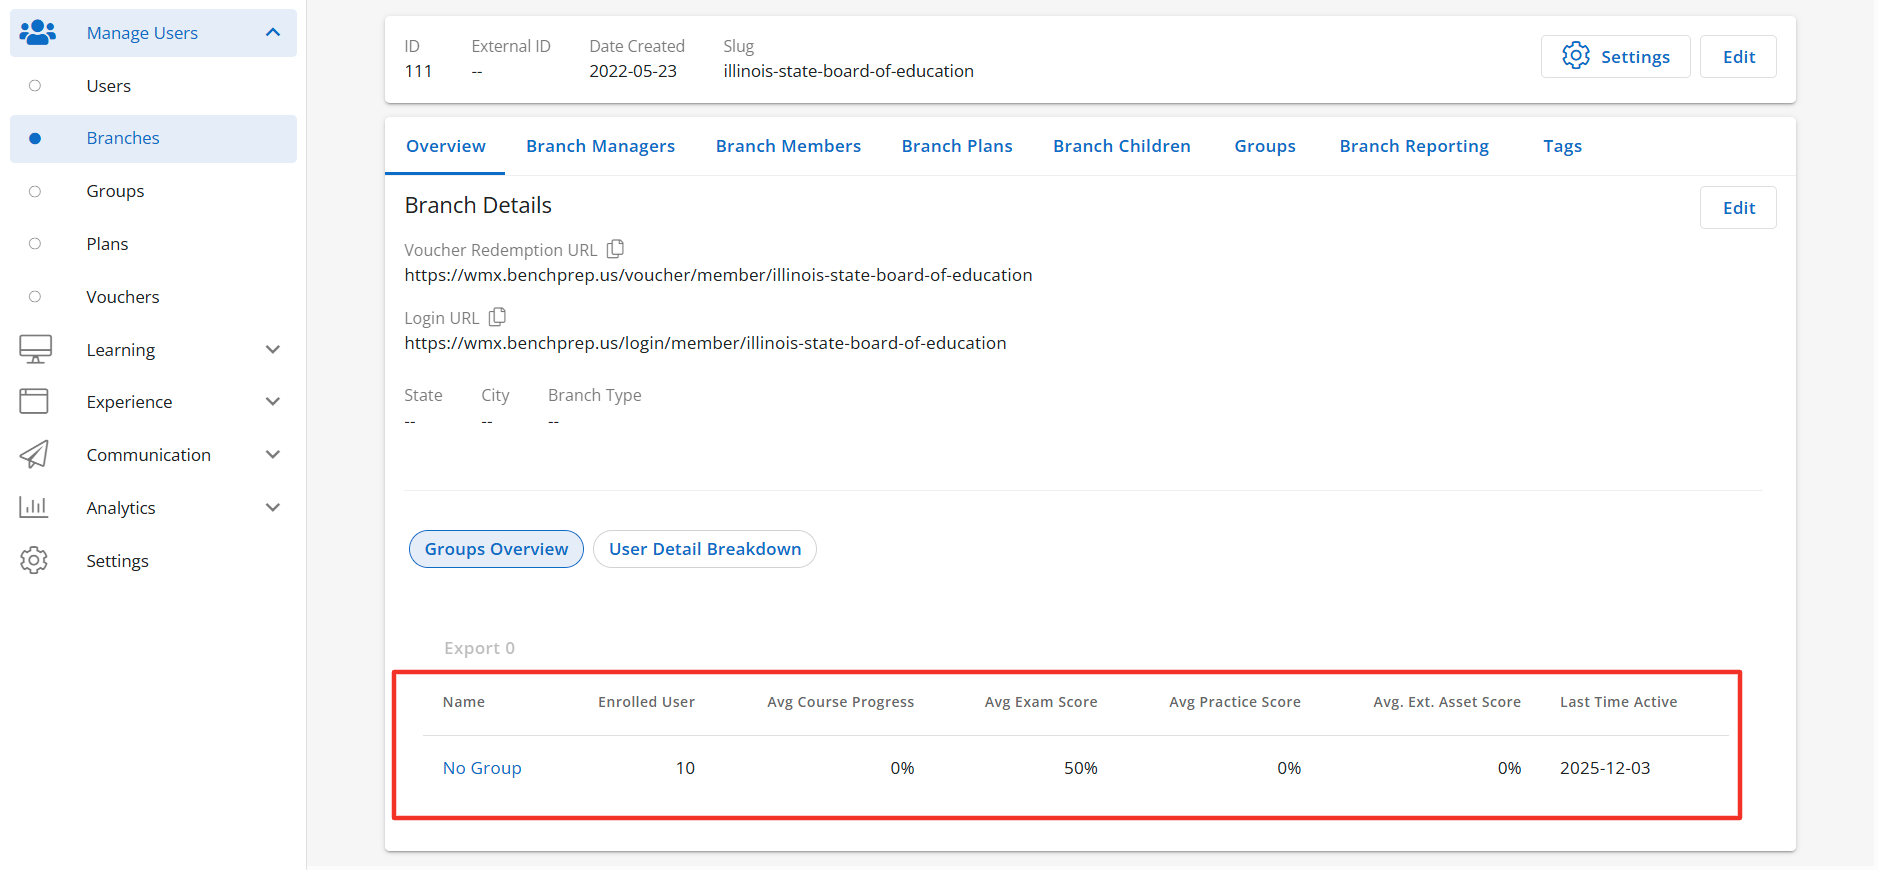This screenshot has width=1878, height=870.
Task: Open the No Group link
Action: pos(482,768)
